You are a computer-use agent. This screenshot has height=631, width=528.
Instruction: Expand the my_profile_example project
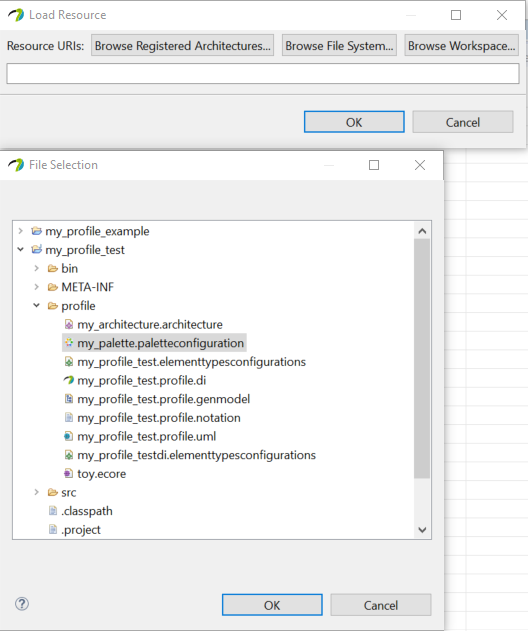(x=21, y=231)
